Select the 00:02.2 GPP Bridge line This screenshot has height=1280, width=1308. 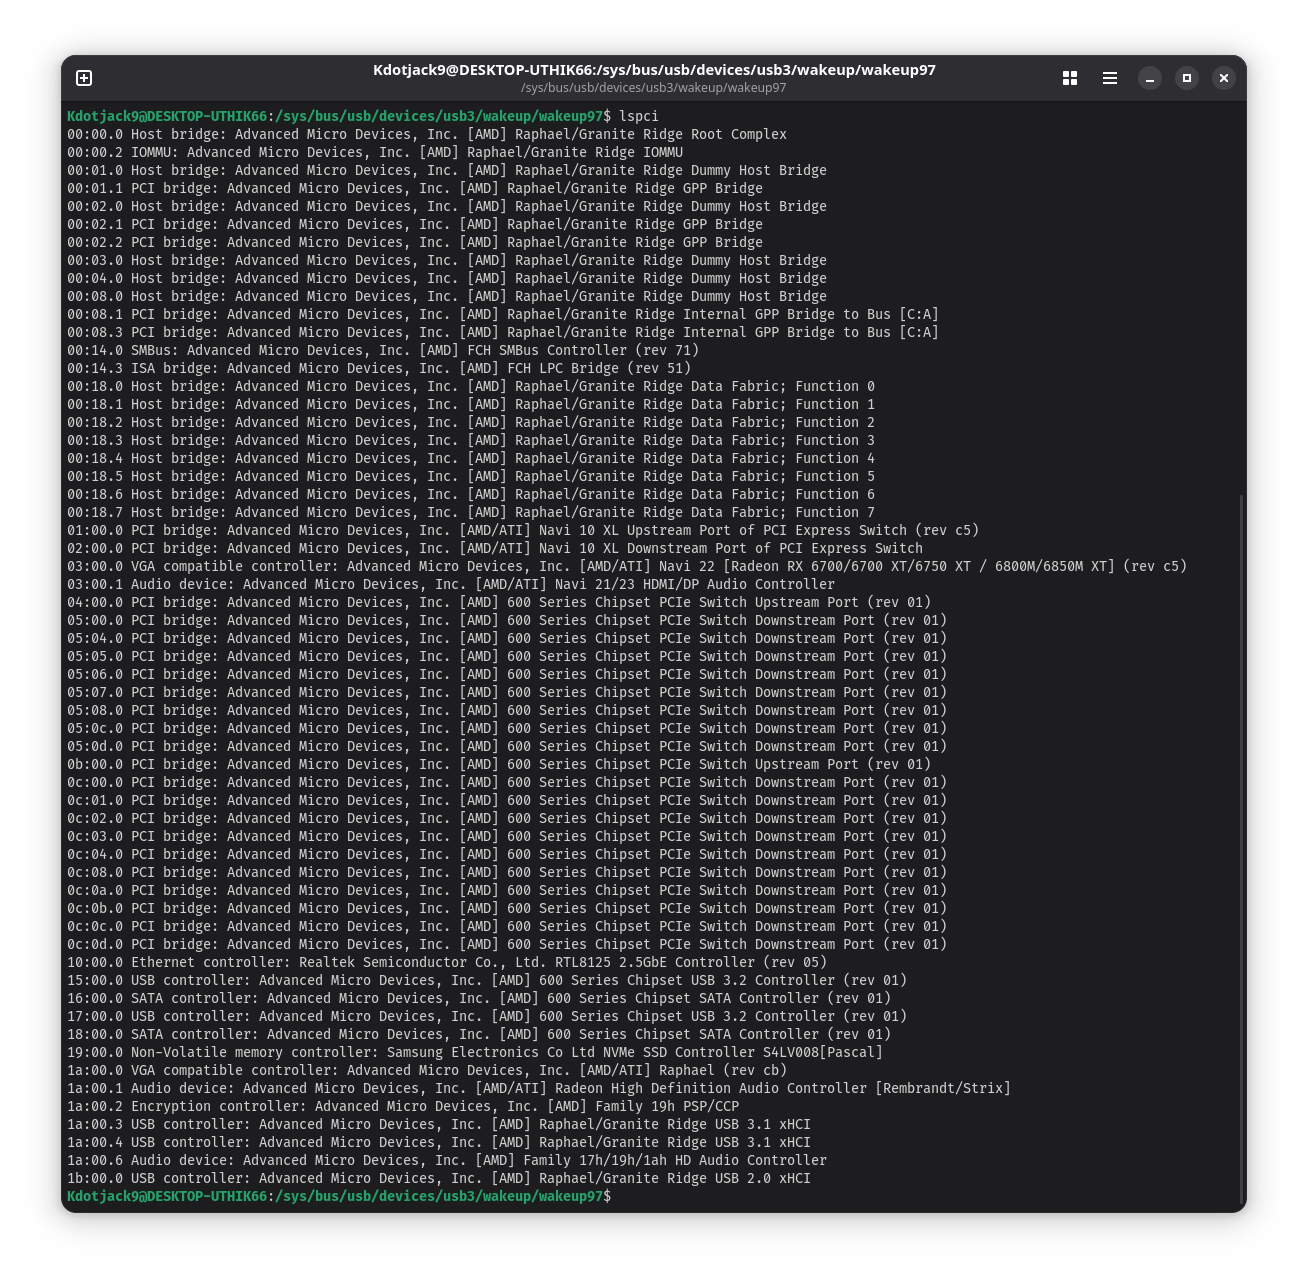pyautogui.click(x=415, y=242)
